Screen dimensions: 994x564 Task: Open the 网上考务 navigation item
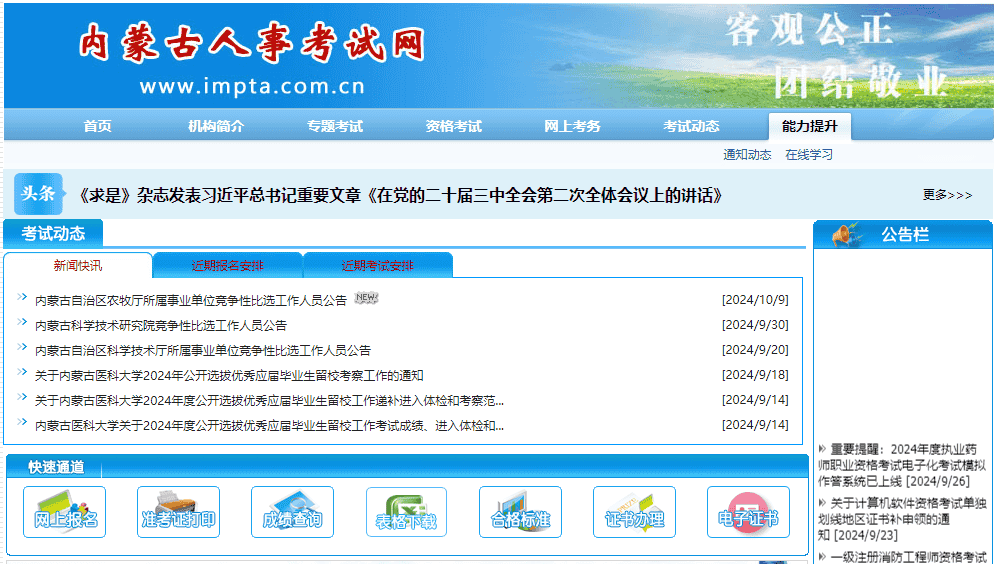pyautogui.click(x=572, y=126)
